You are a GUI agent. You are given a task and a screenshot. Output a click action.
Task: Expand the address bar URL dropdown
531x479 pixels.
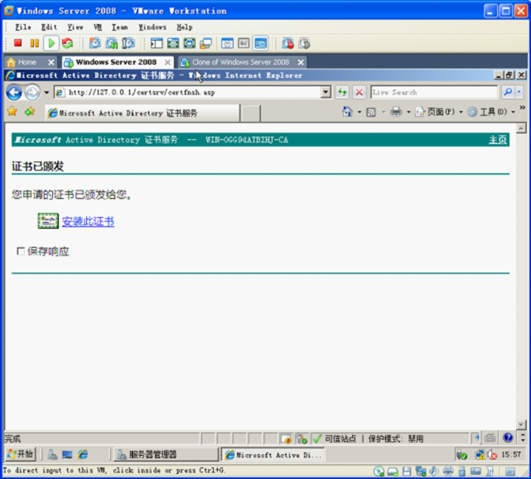[x=325, y=92]
